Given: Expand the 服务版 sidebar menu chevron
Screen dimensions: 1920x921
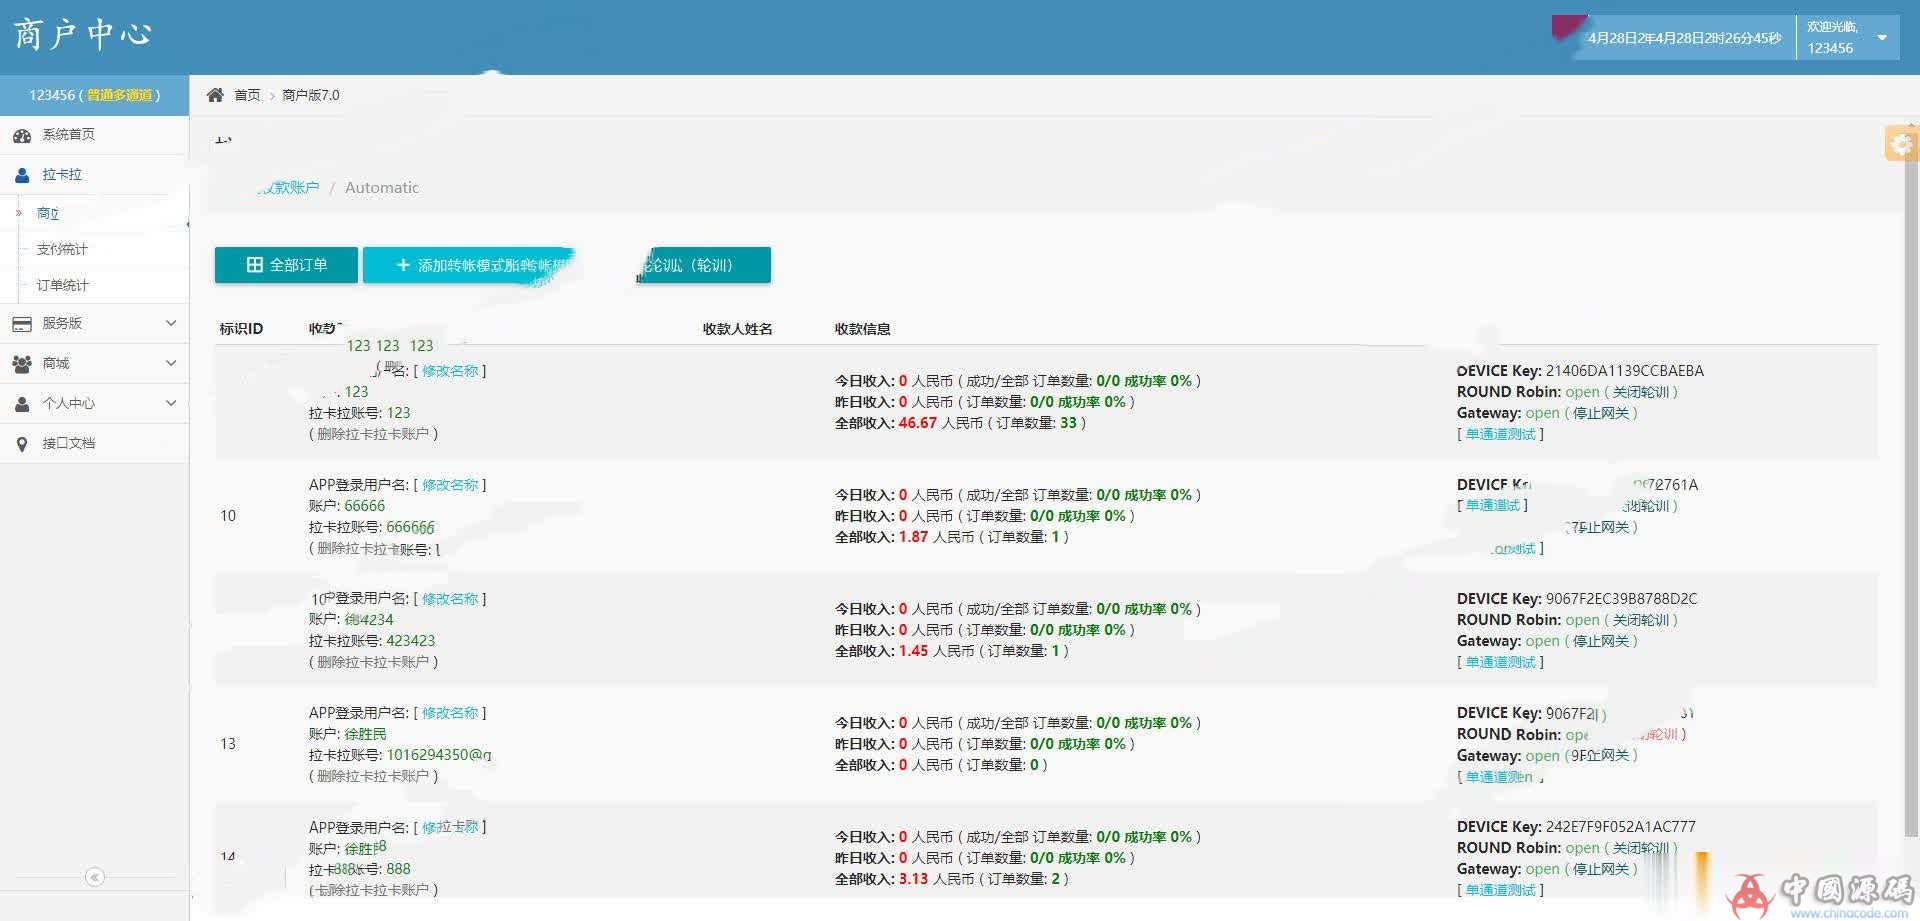Looking at the screenshot, I should pos(171,323).
